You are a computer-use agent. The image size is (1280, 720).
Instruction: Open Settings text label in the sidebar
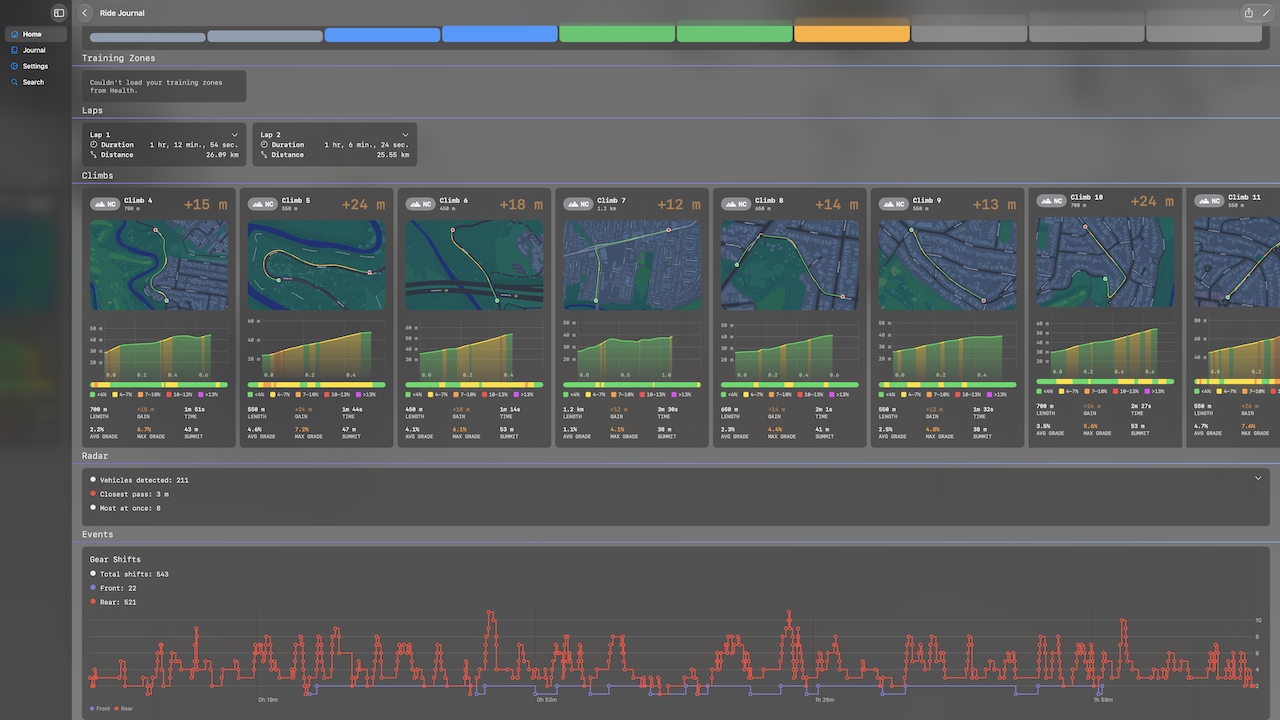pyautogui.click(x=36, y=66)
